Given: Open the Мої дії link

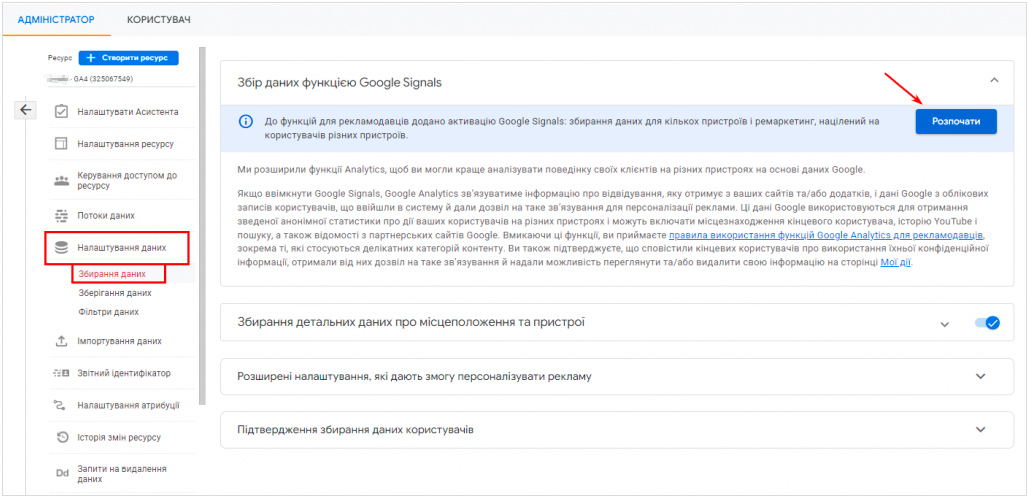Looking at the screenshot, I should tap(896, 263).
